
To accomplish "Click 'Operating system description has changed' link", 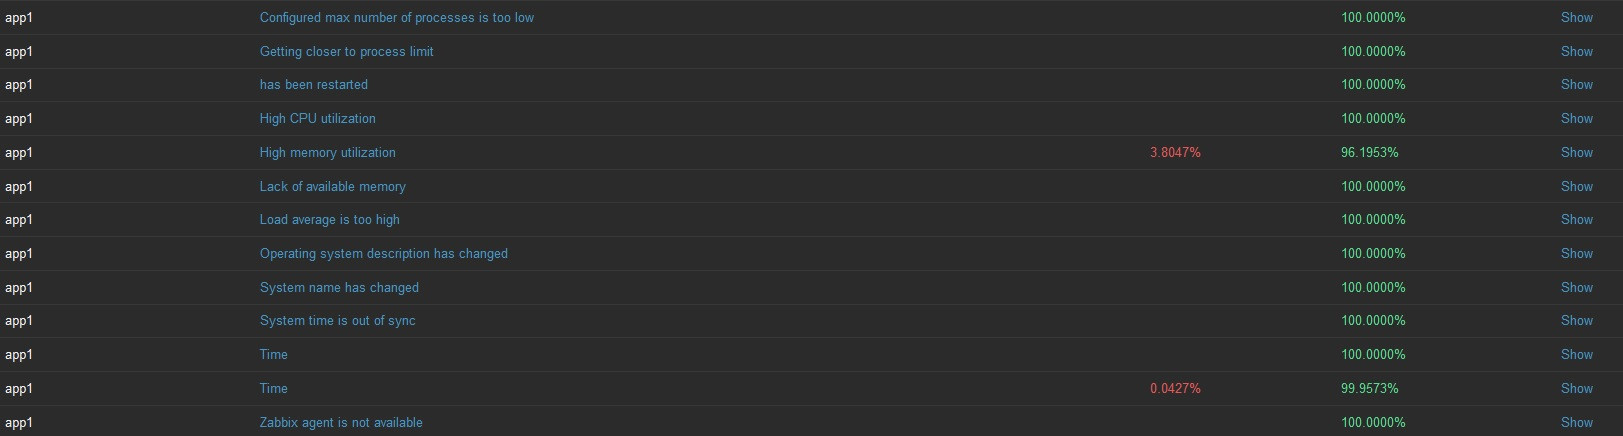I will pos(383,253).
